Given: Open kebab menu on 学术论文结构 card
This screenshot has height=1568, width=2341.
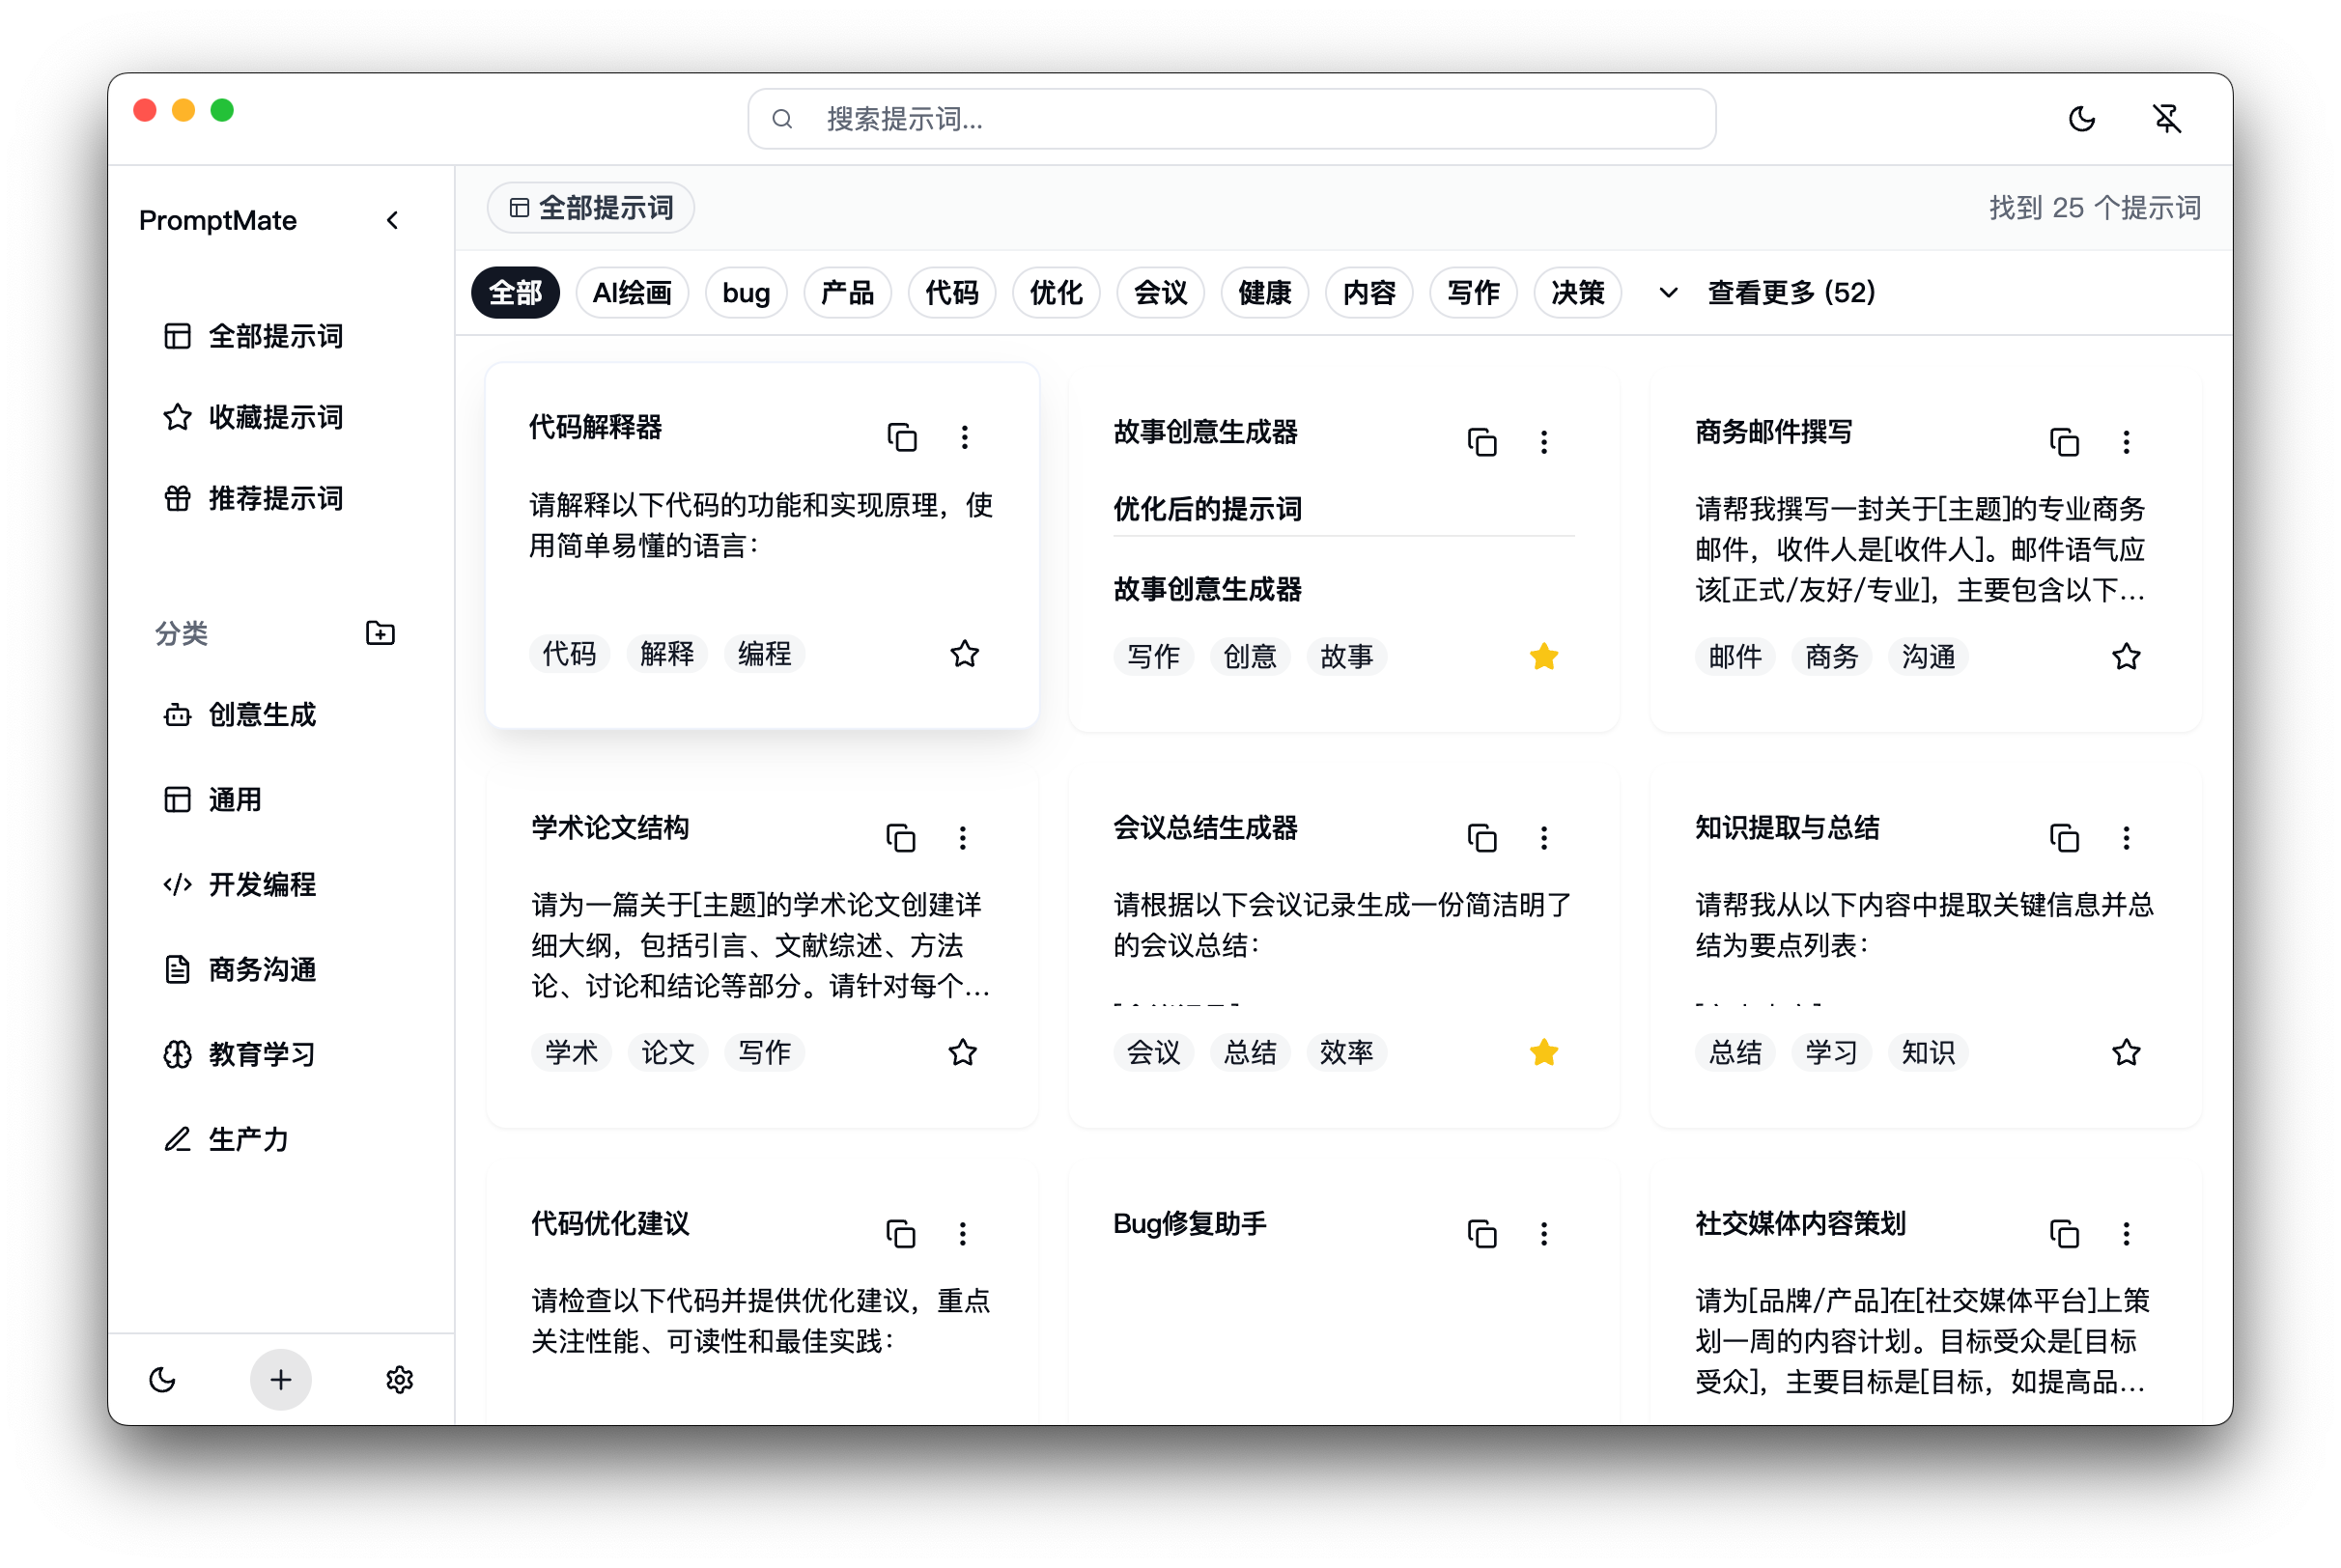Looking at the screenshot, I should 963,838.
